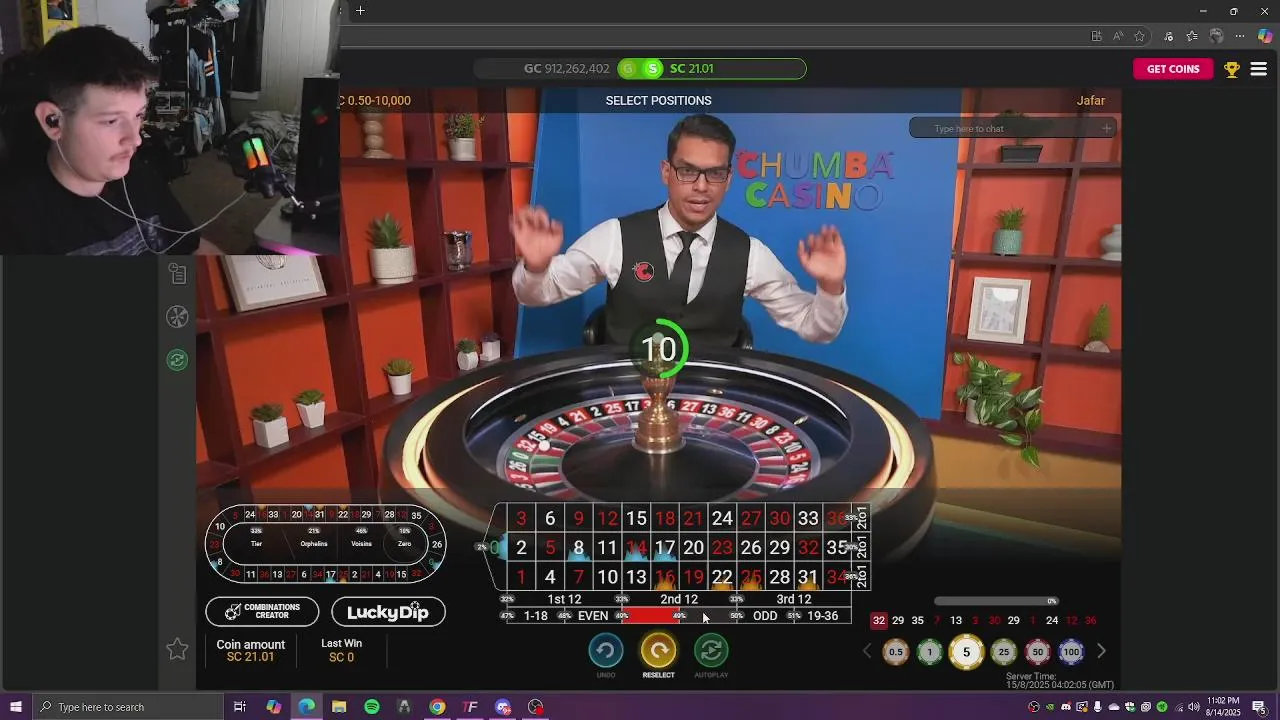Select the 50 value red chip
This screenshot has height=720, width=1280.
[x=1038, y=652]
